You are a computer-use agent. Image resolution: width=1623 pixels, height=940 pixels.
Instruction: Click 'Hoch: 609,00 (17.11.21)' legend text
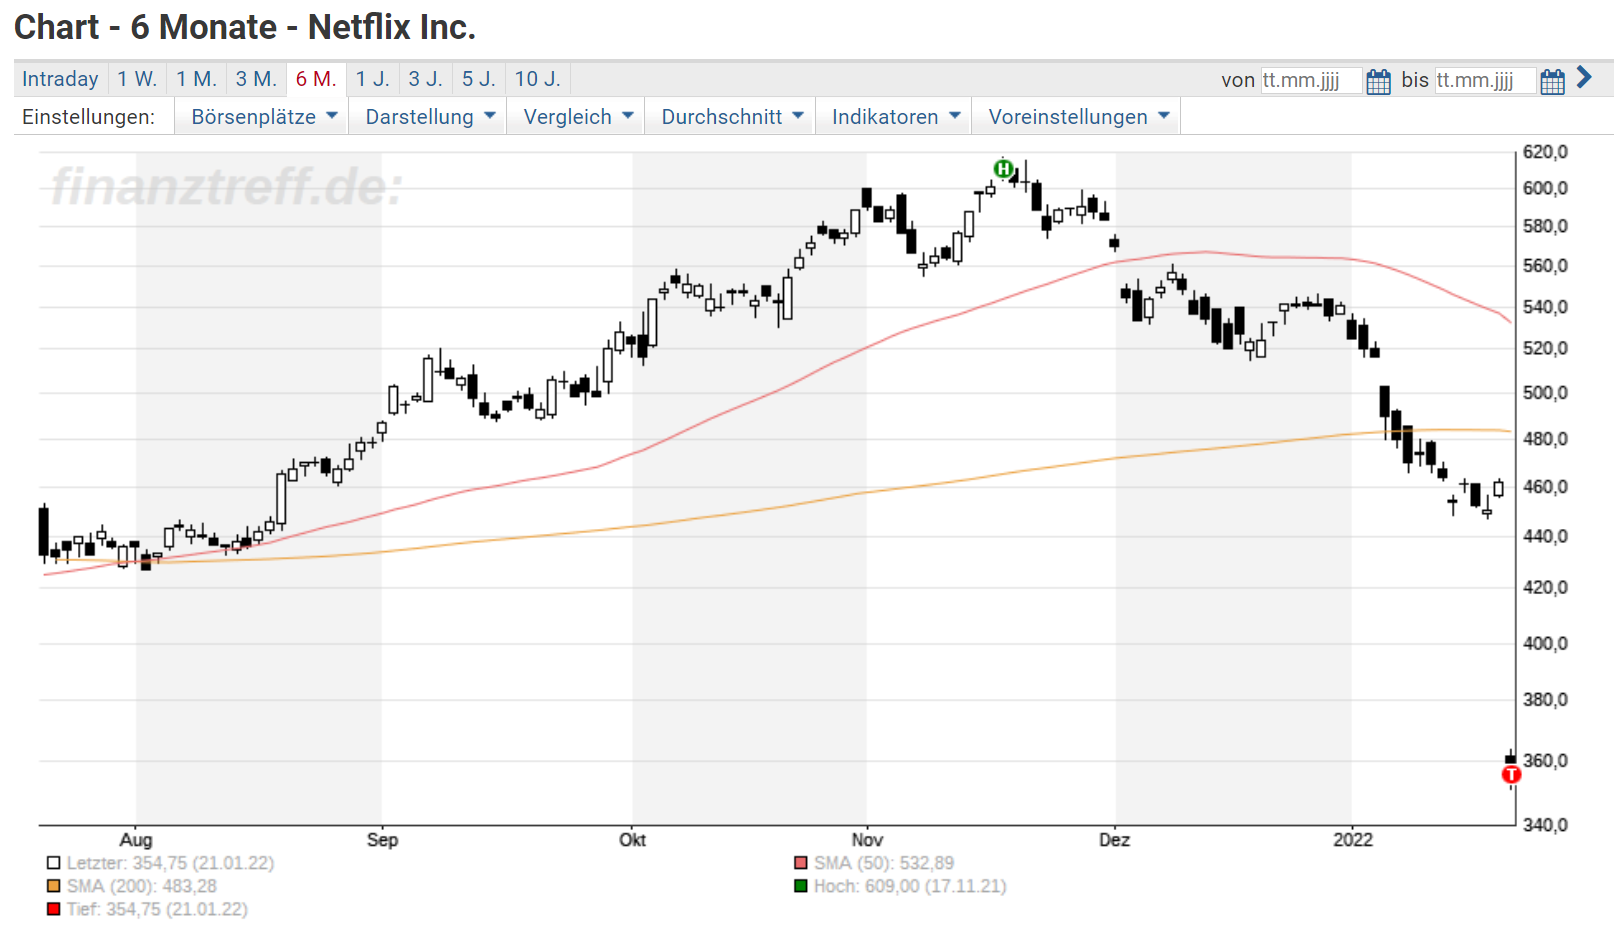(910, 886)
